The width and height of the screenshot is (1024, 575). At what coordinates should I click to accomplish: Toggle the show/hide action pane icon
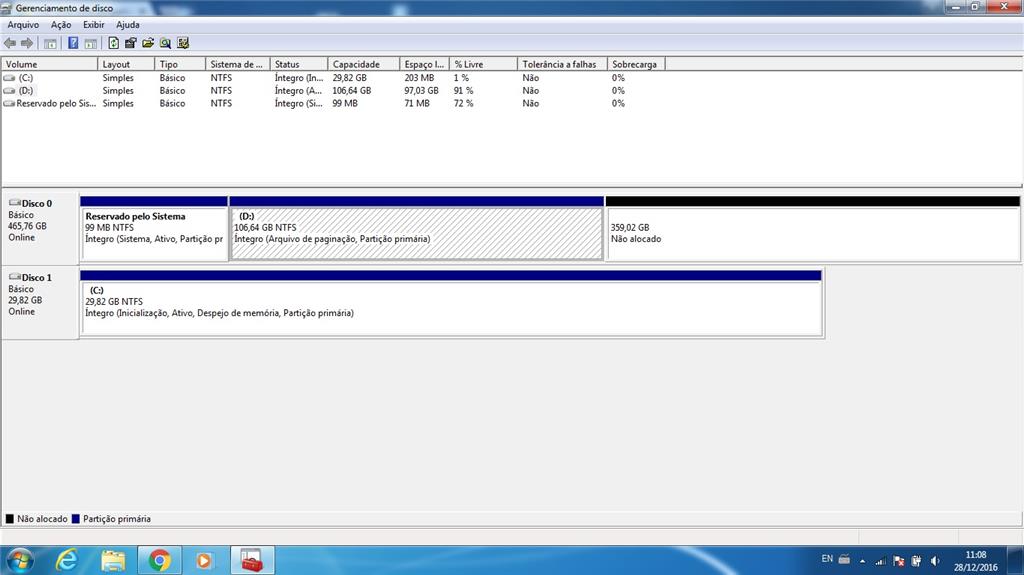tap(91, 44)
